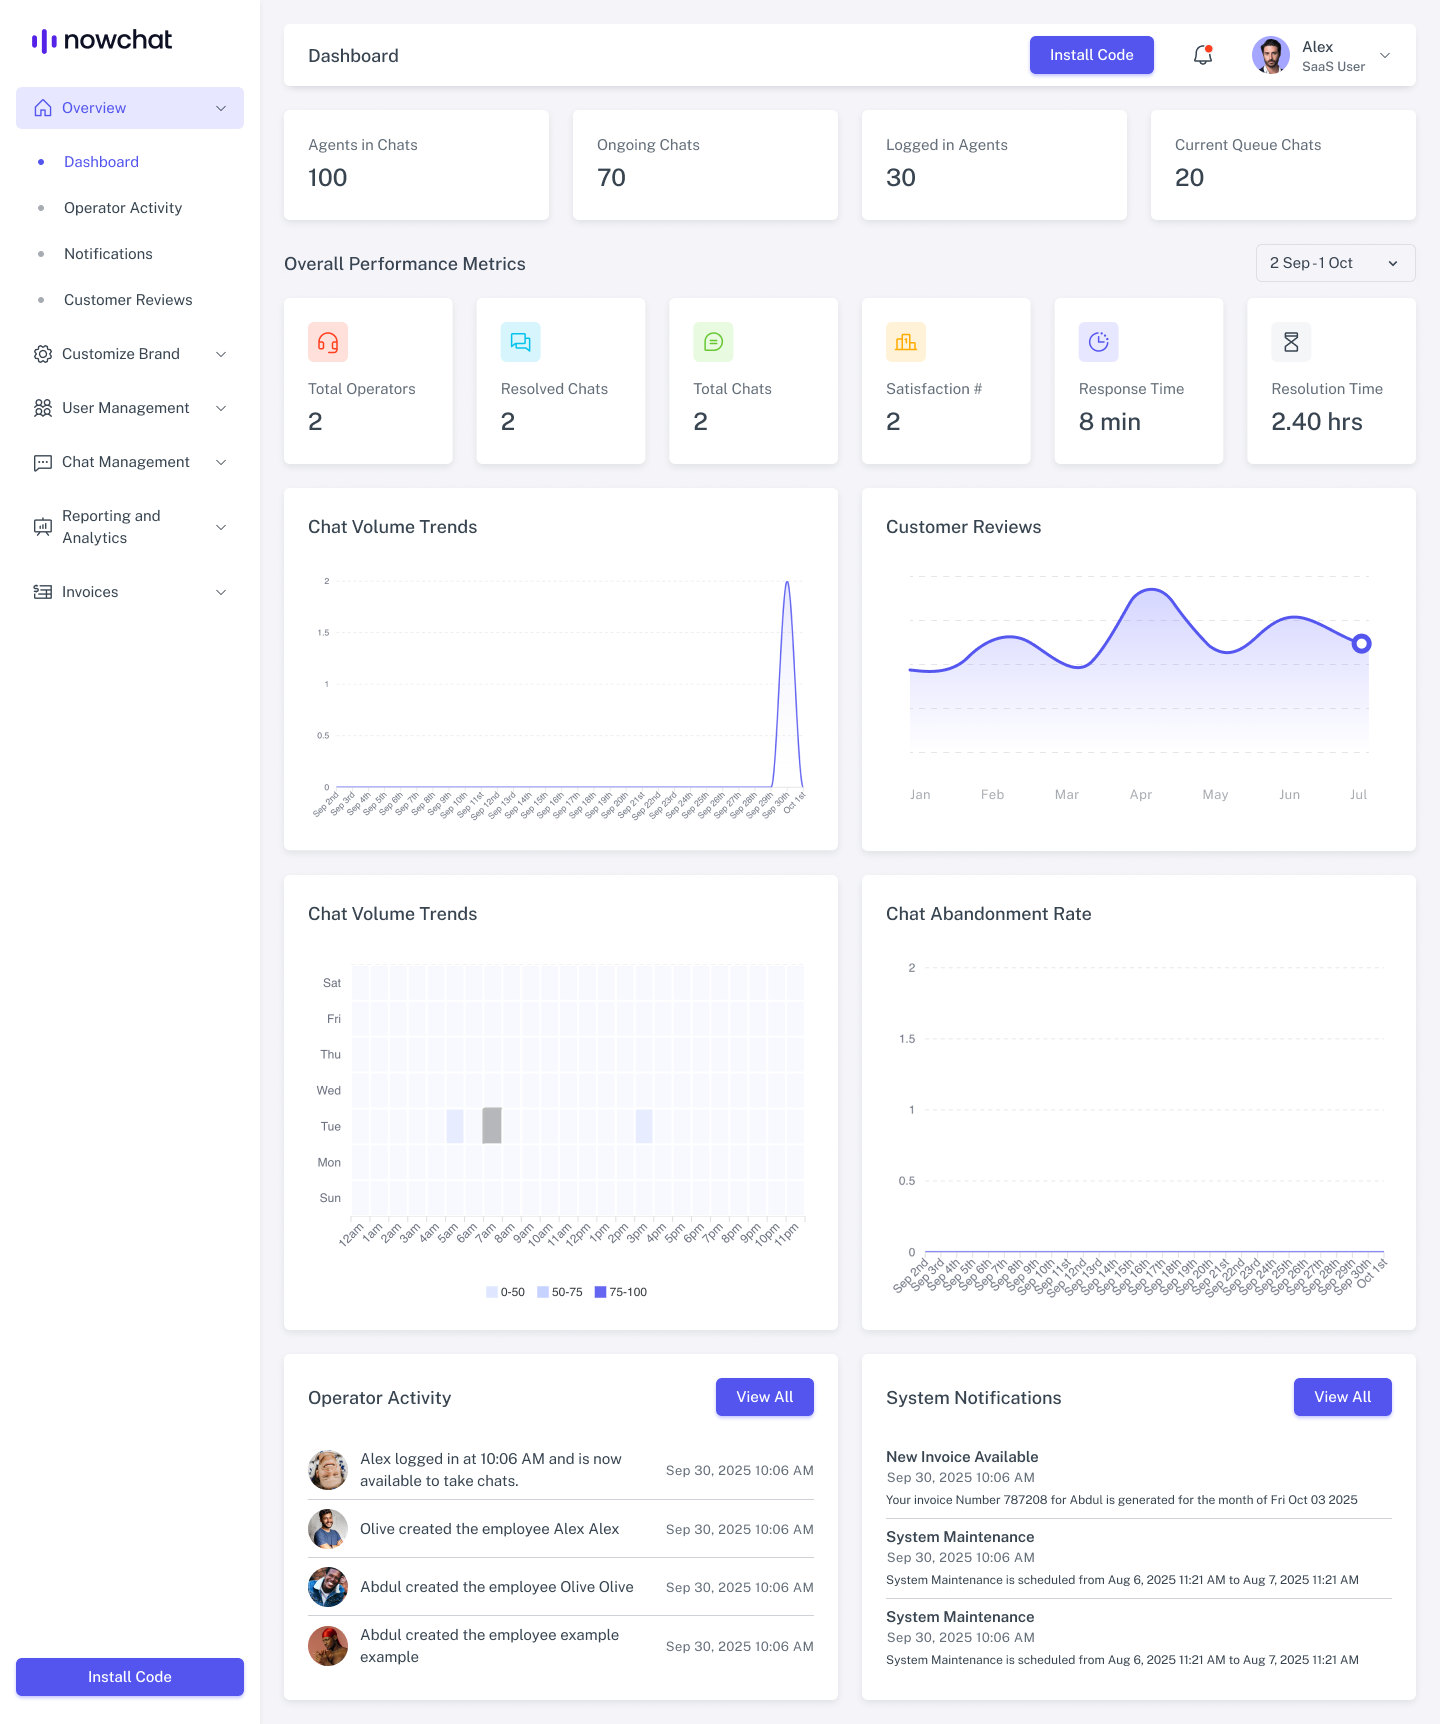This screenshot has height=1724, width=1440.
Task: Click the Response Time clock icon
Action: click(1098, 342)
